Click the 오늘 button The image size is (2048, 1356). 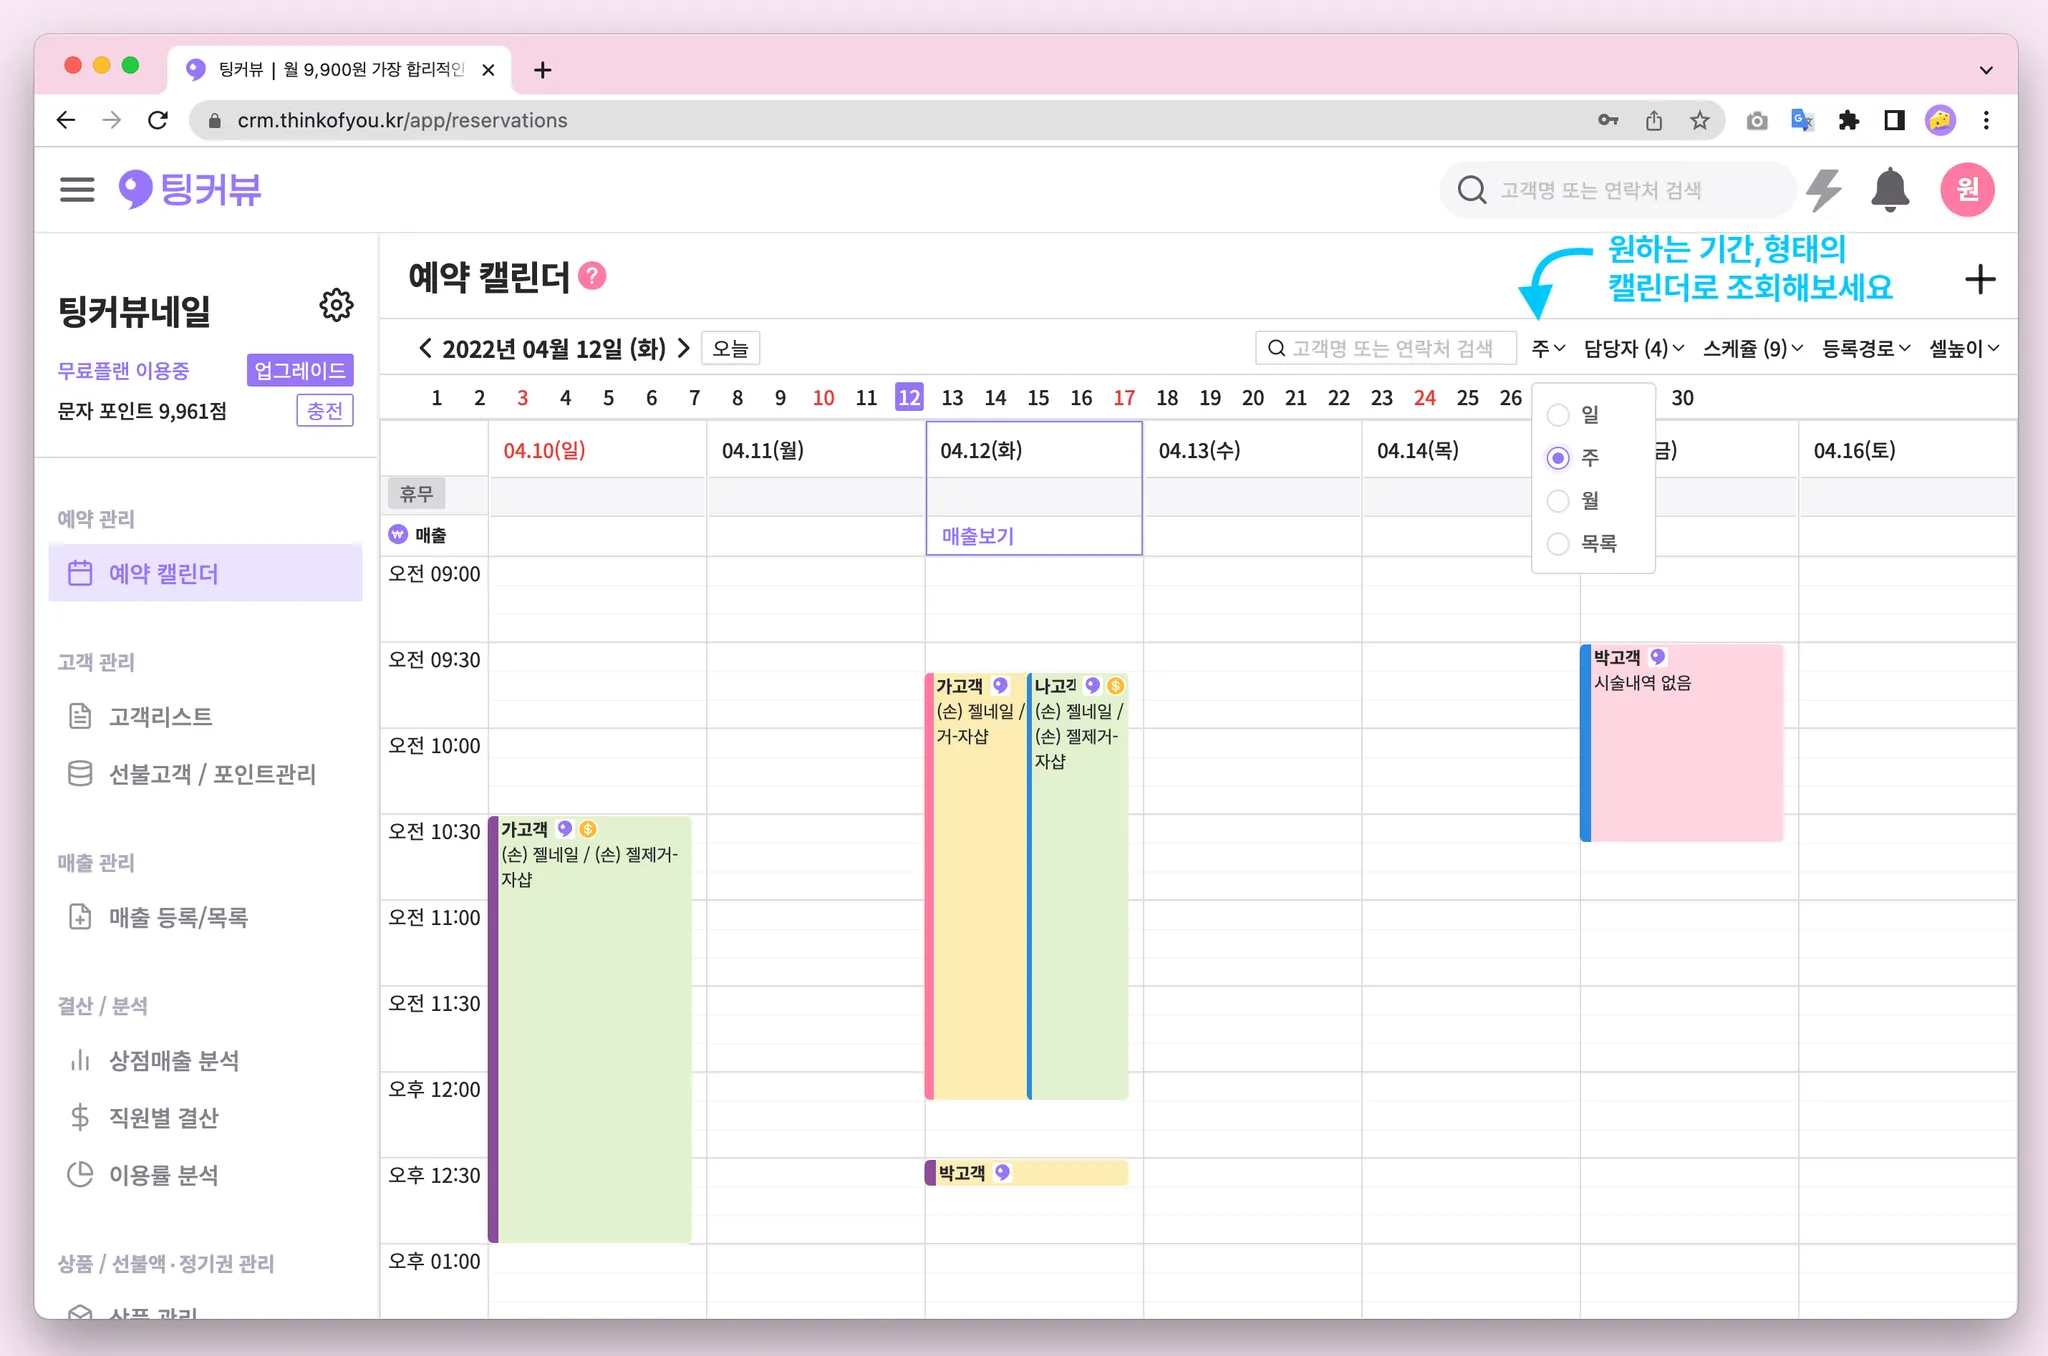tap(730, 349)
